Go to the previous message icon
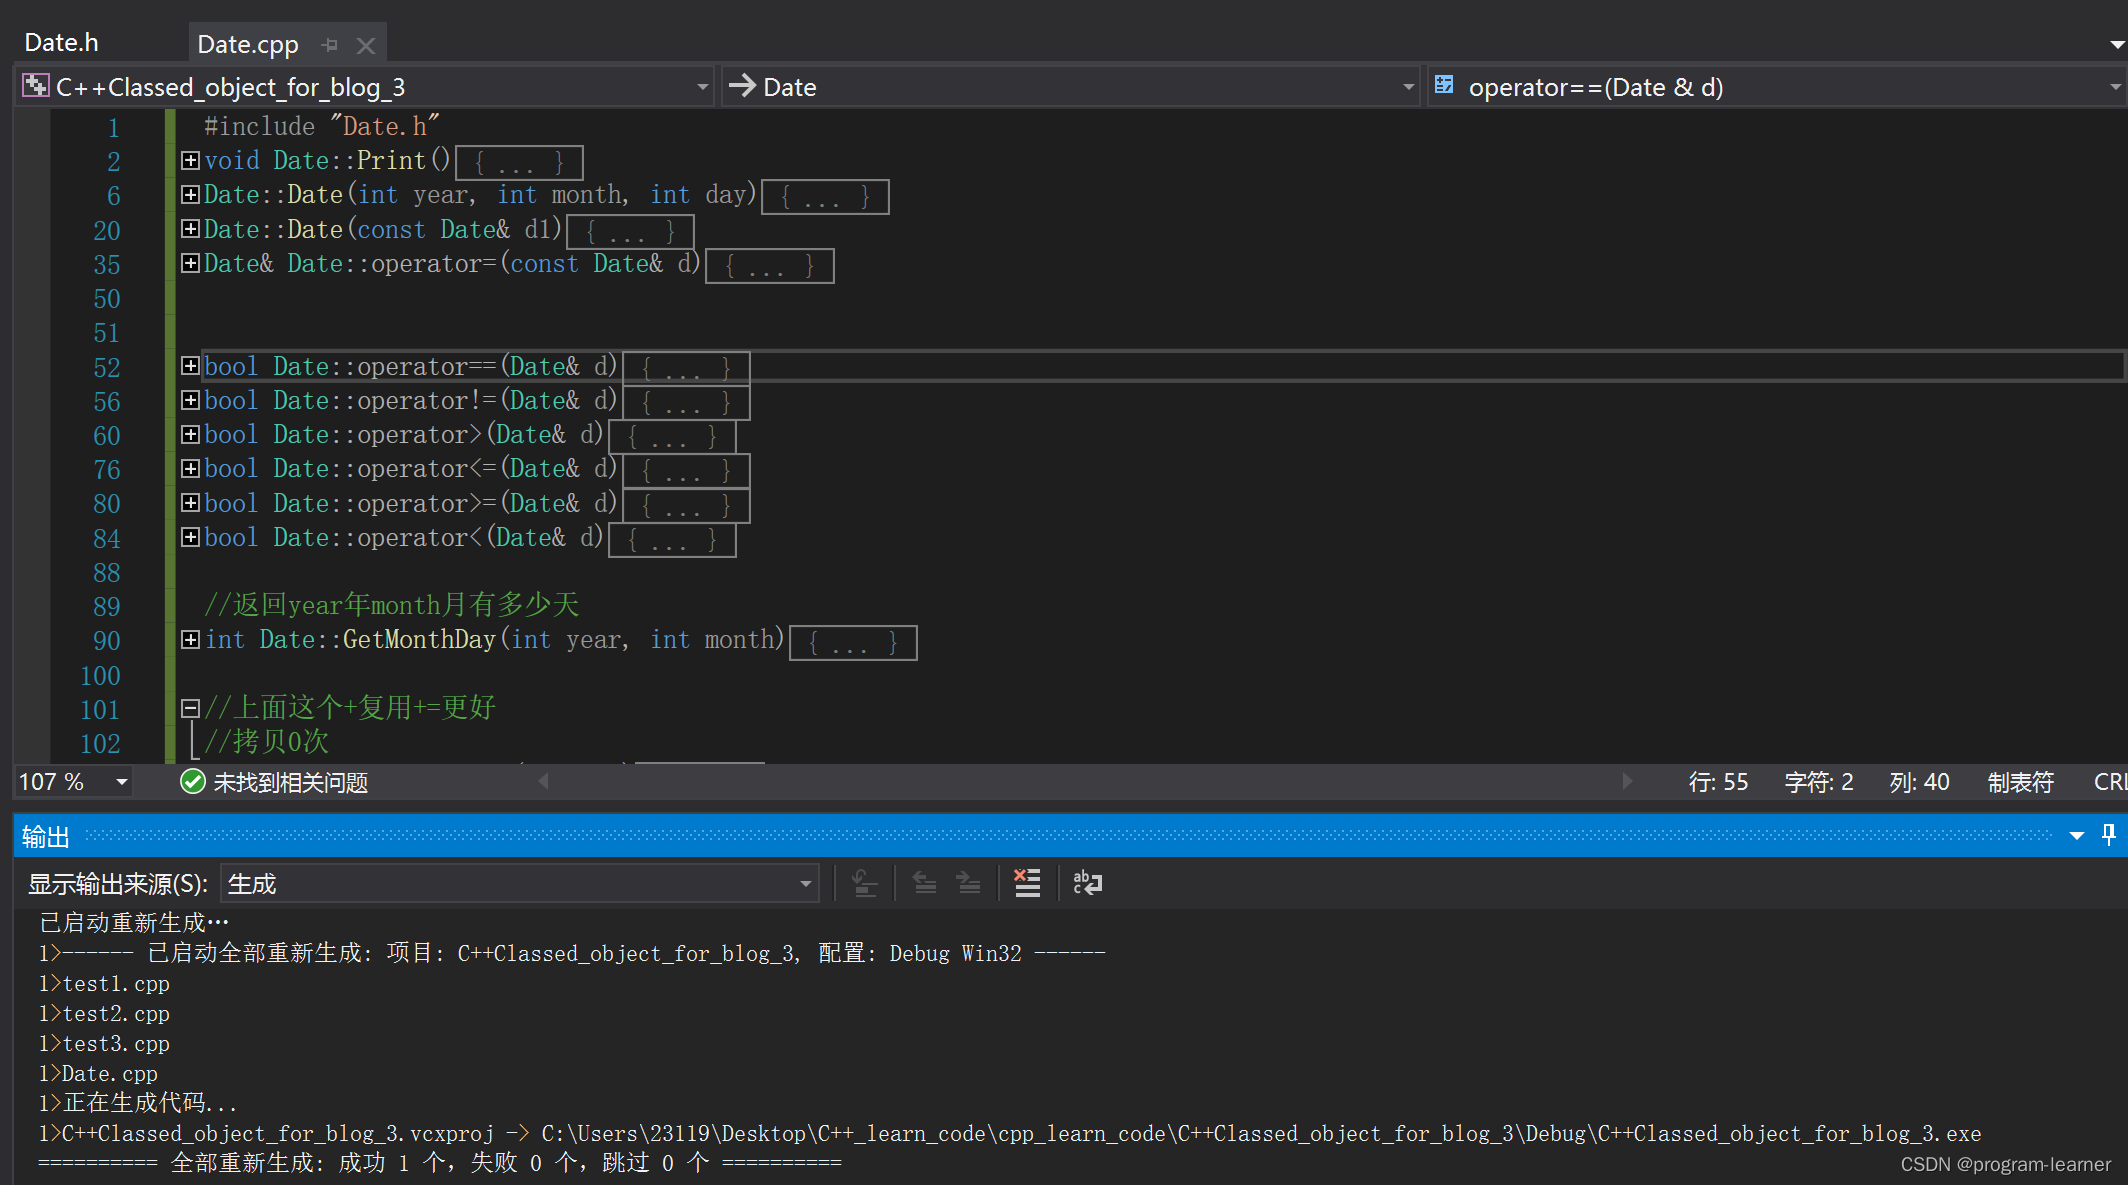Viewport: 2128px width, 1185px height. pyautogui.click(x=925, y=883)
